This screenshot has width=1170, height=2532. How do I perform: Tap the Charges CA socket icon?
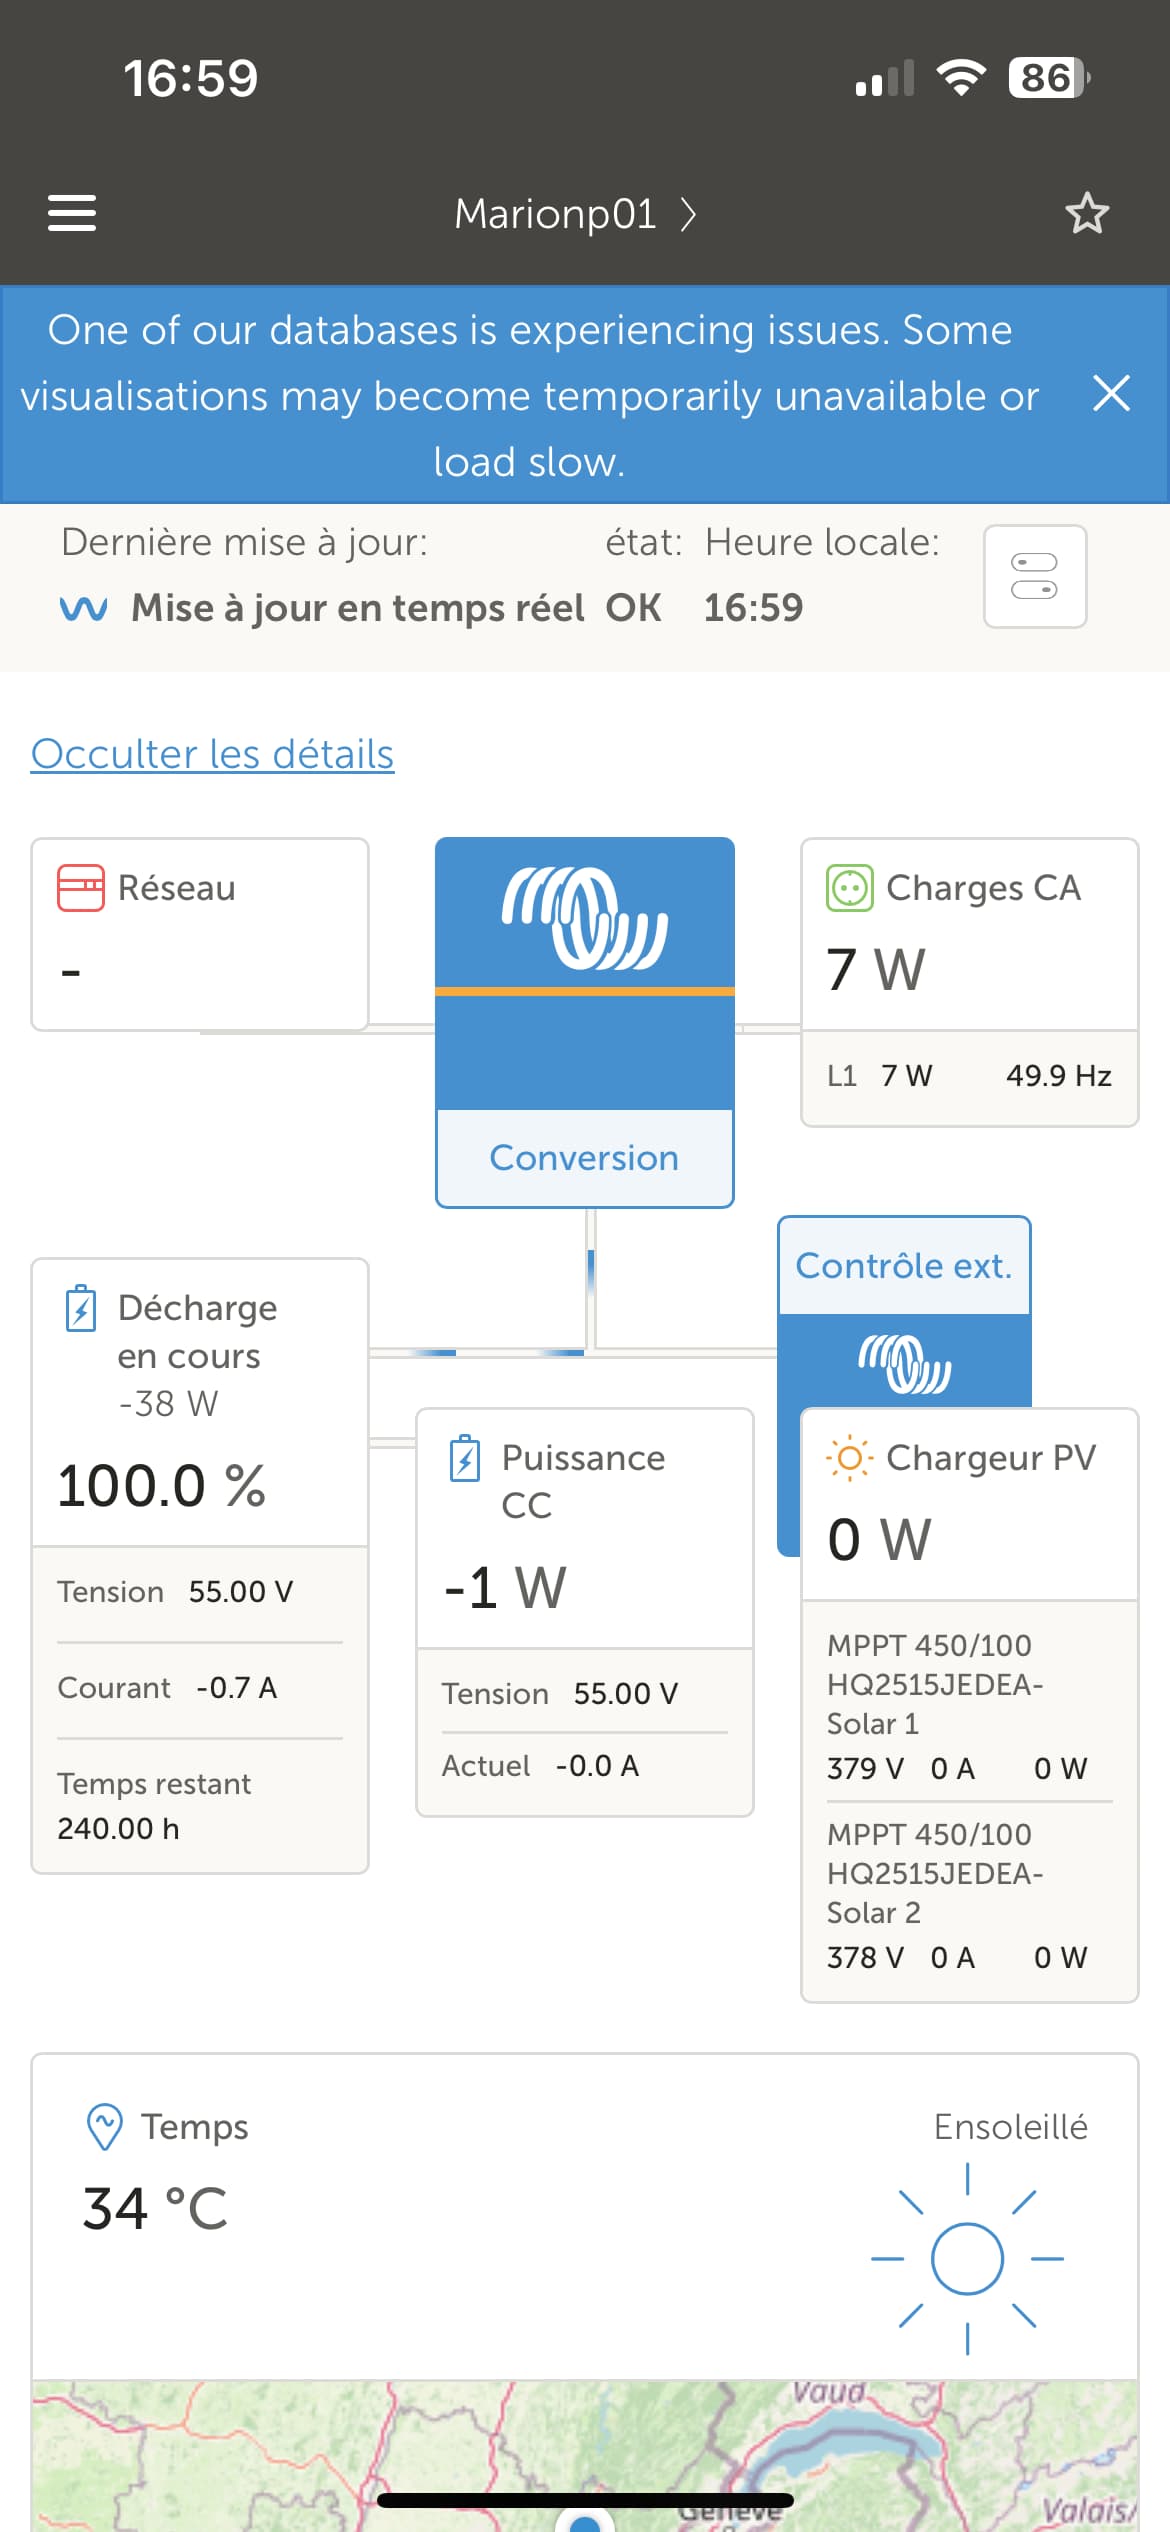click(x=849, y=888)
